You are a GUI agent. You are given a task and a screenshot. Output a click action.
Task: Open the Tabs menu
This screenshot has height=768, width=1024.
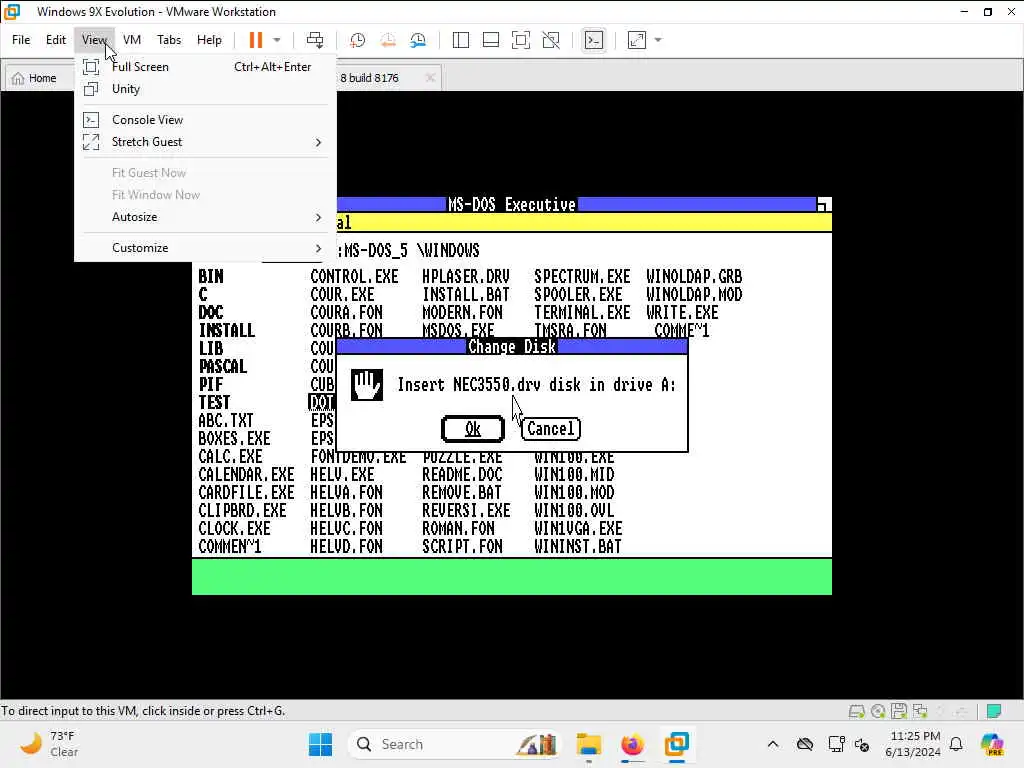coord(169,40)
